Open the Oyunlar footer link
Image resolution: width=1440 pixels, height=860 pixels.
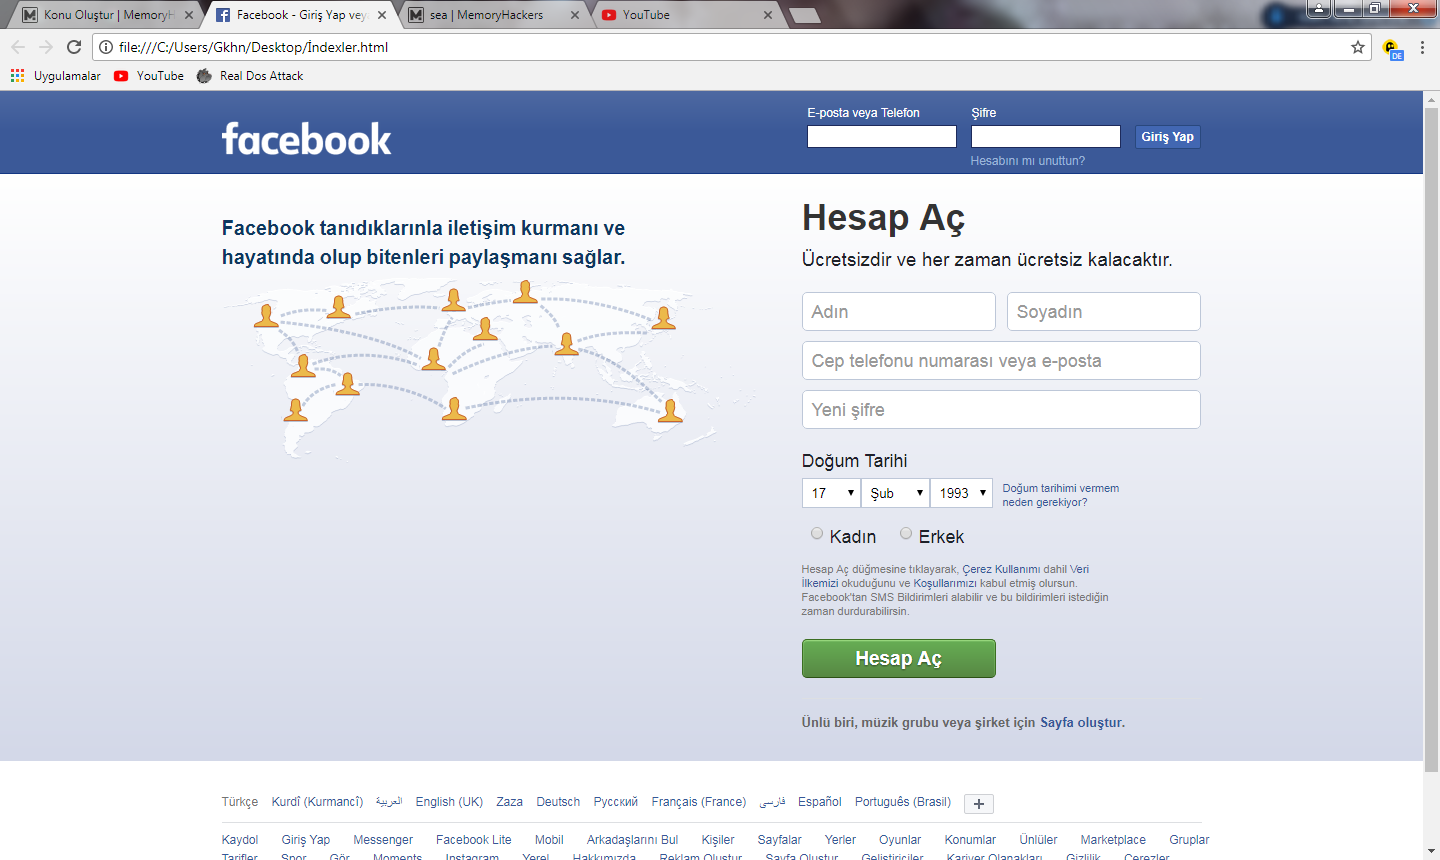[x=900, y=840]
